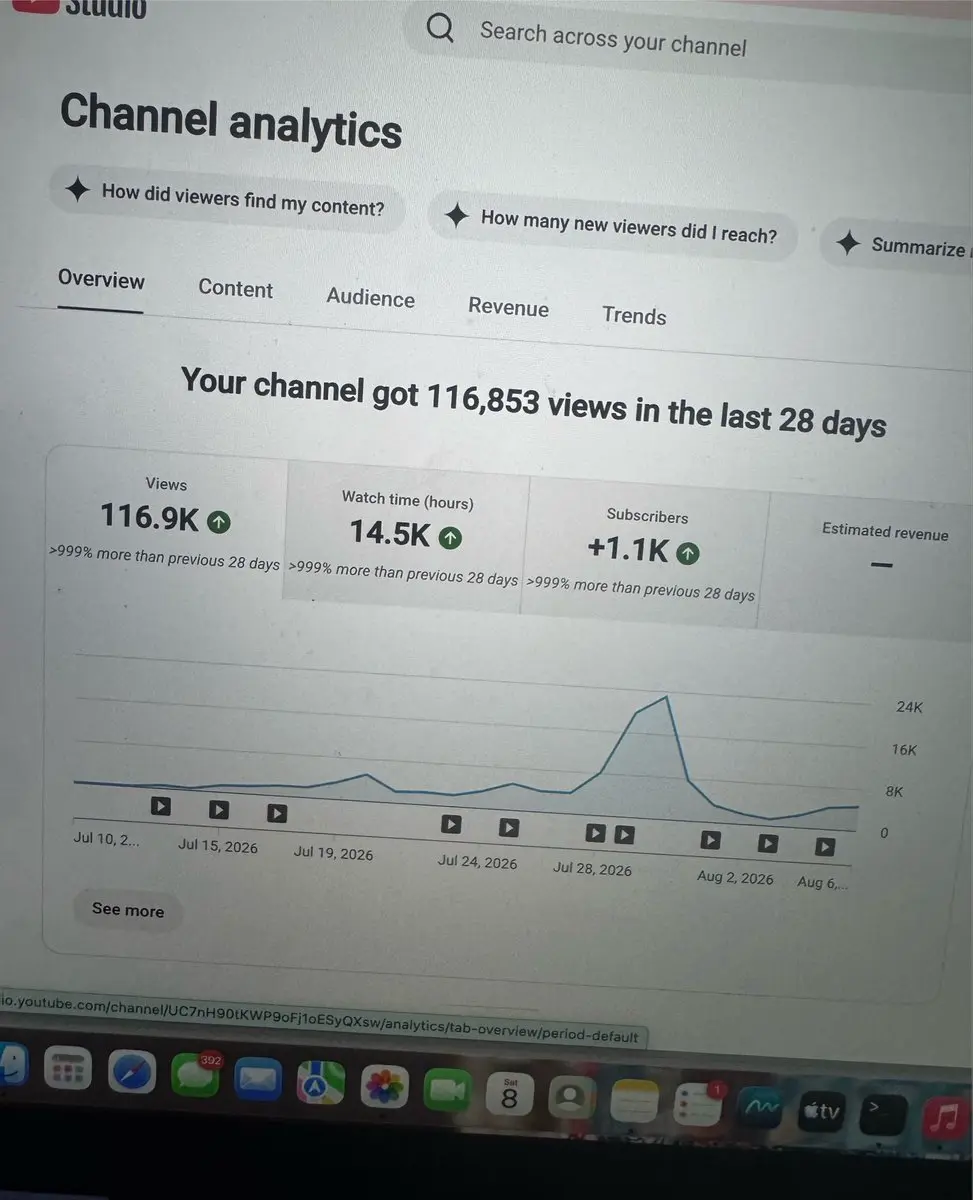Open second of paired markers above Jul 28

pyautogui.click(x=624, y=834)
